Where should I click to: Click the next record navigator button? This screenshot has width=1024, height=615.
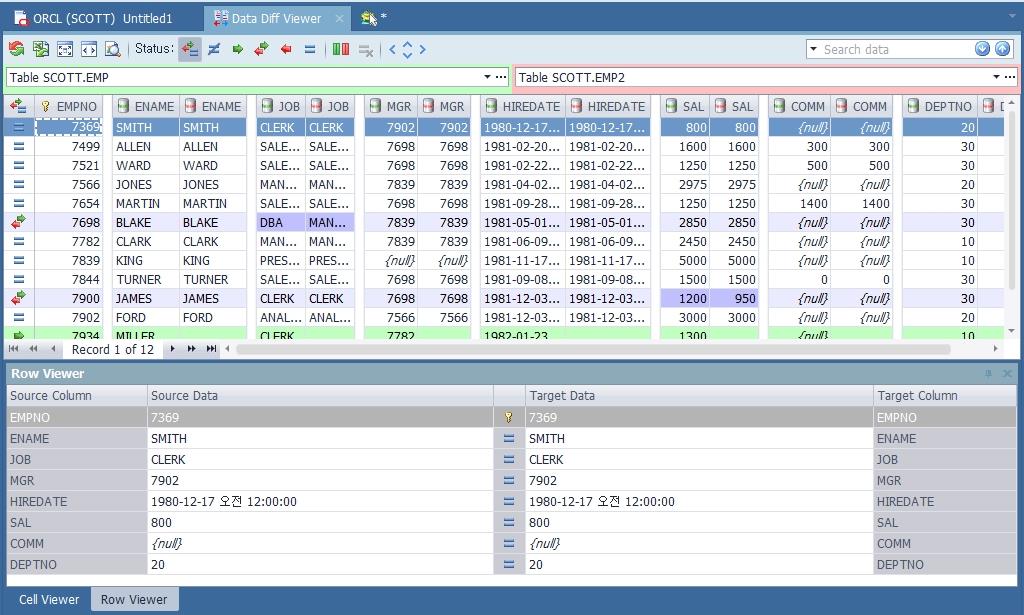[x=172, y=349]
